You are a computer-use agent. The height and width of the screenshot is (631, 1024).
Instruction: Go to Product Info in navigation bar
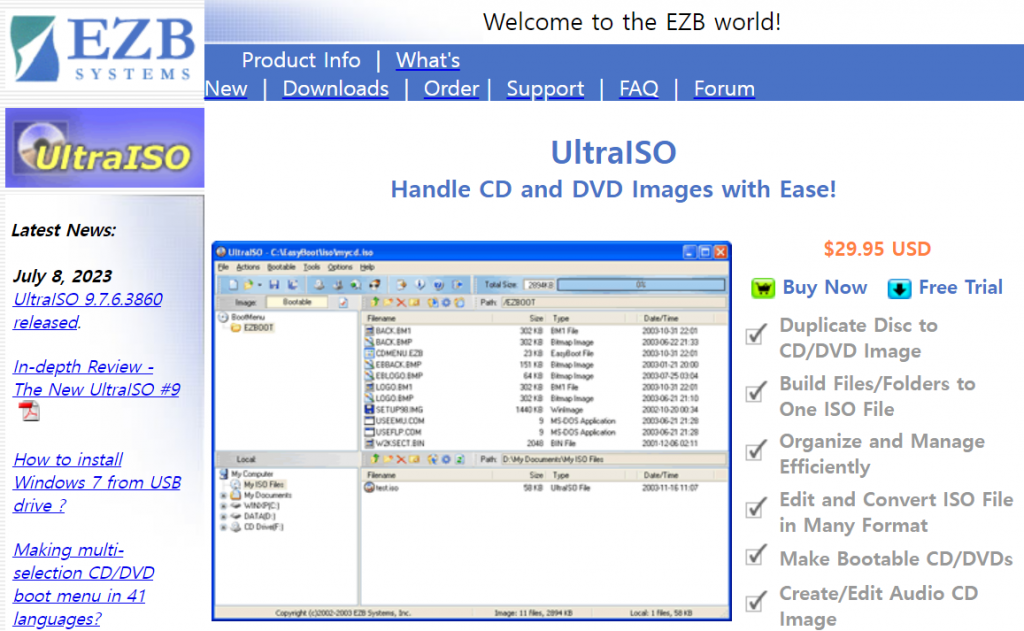(x=301, y=60)
